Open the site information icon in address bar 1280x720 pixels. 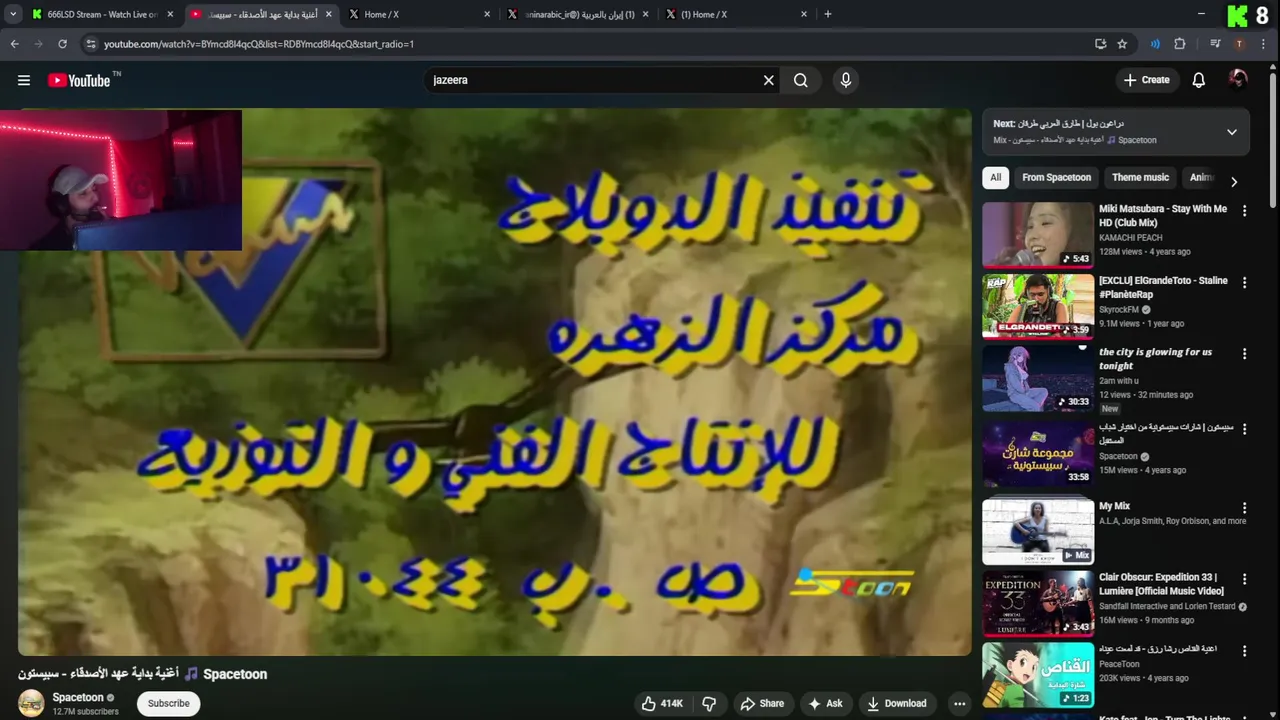[91, 44]
